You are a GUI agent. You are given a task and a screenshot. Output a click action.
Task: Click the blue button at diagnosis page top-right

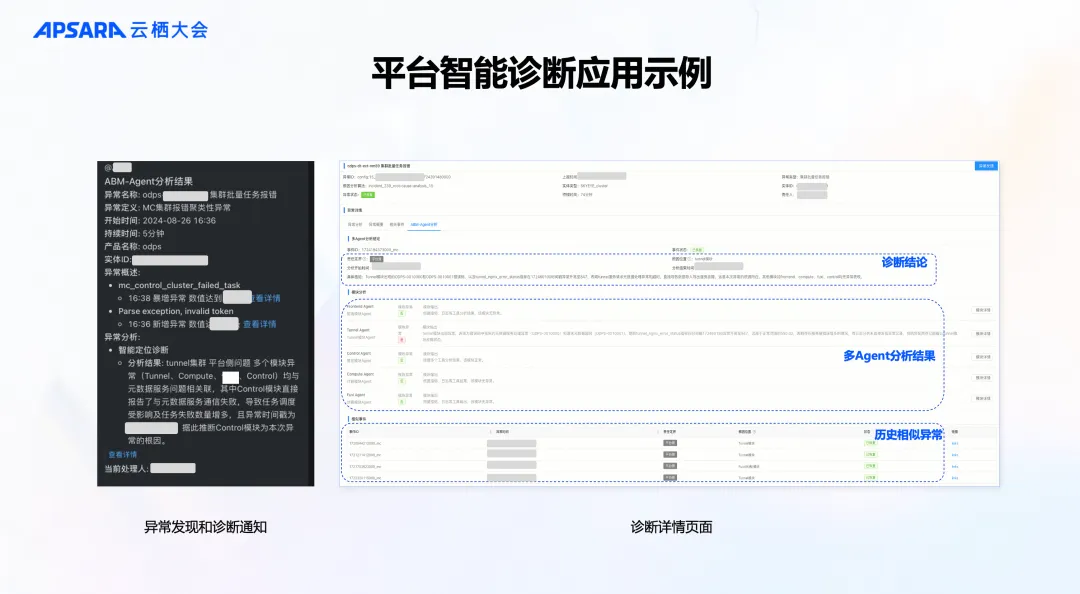[986, 166]
